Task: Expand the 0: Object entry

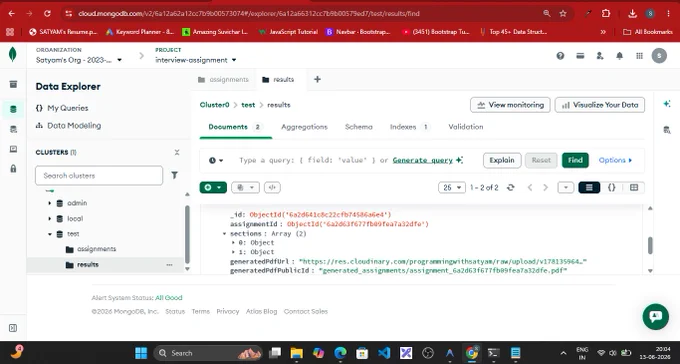Action: [x=234, y=243]
